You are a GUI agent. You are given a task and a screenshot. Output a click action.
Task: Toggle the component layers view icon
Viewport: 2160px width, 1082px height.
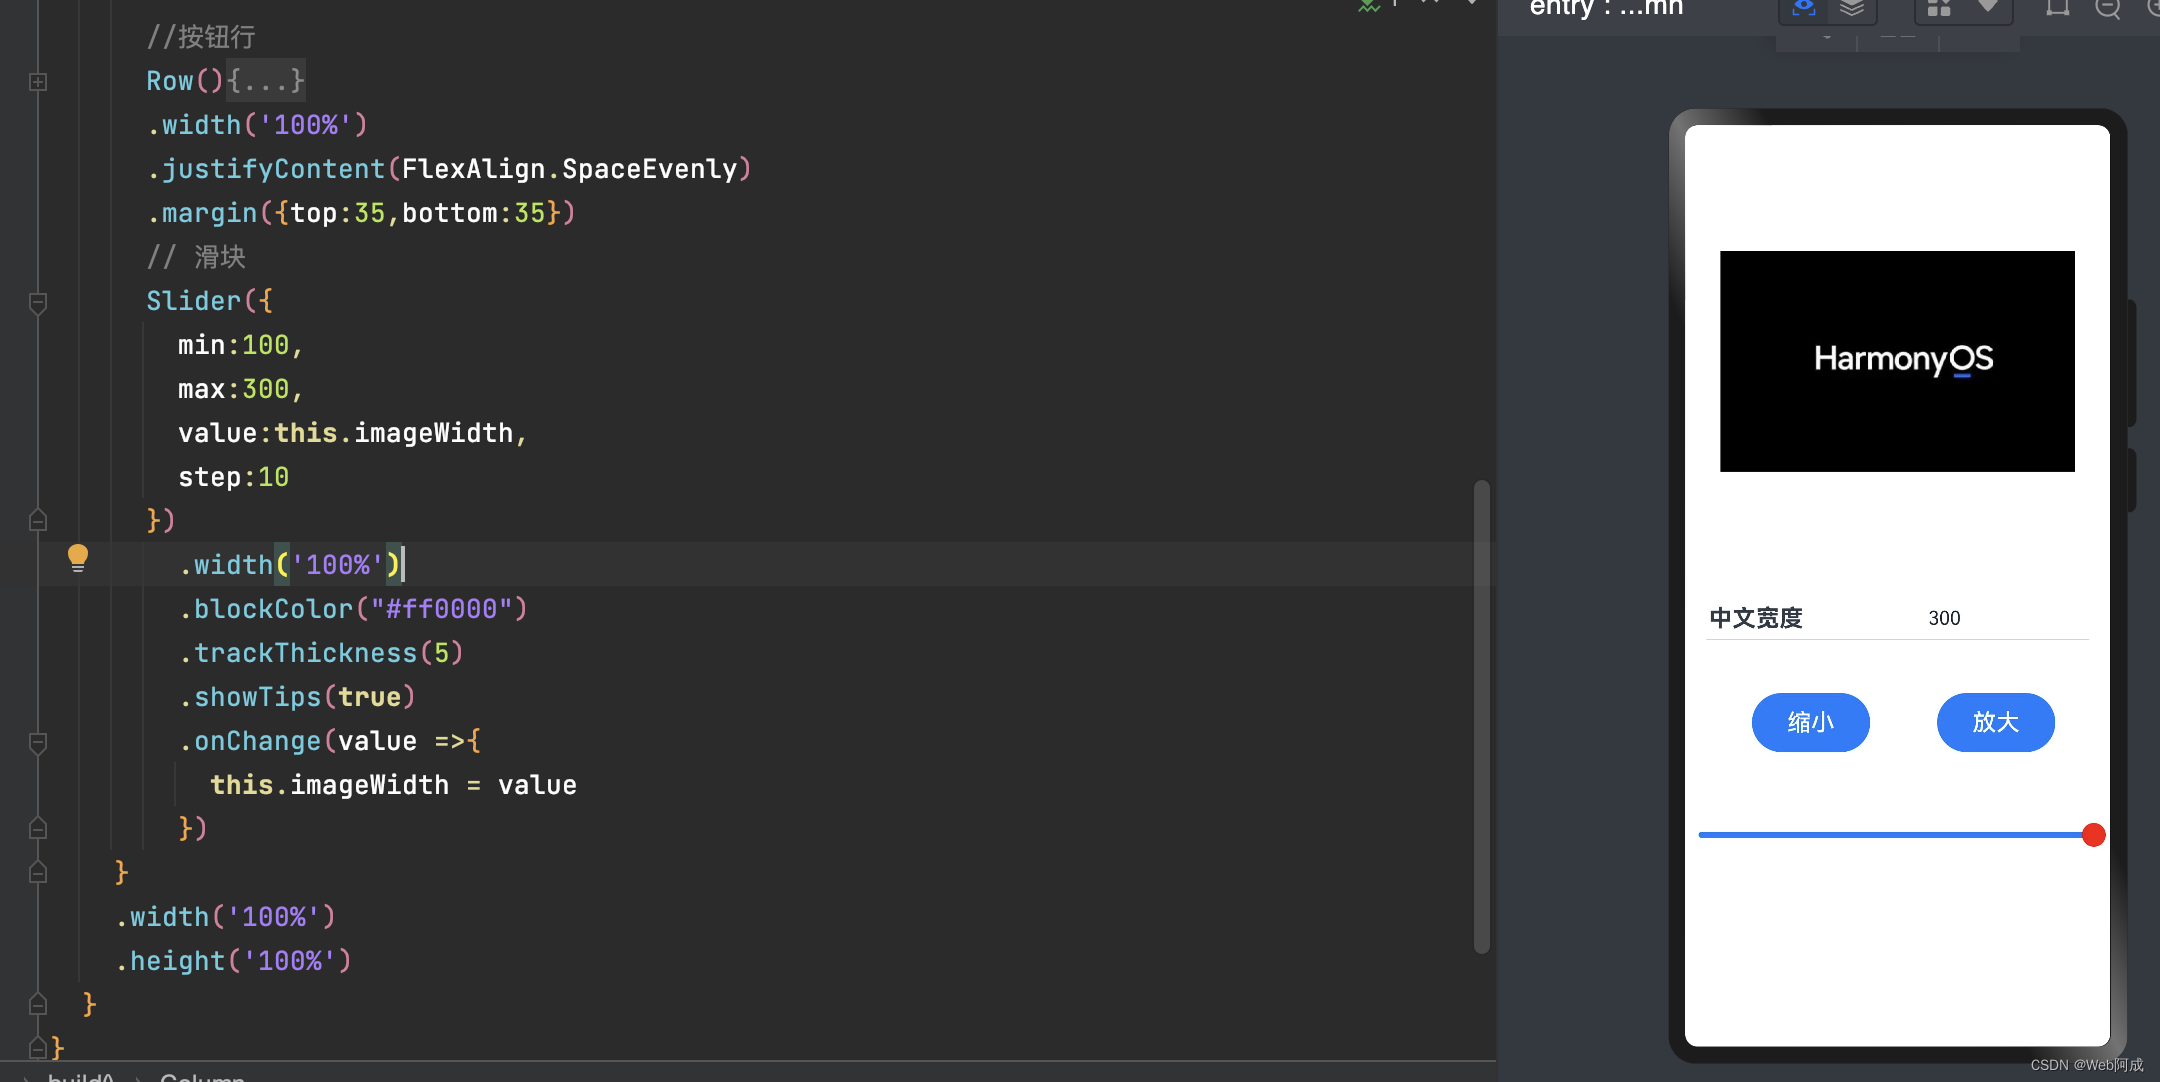click(1852, 8)
